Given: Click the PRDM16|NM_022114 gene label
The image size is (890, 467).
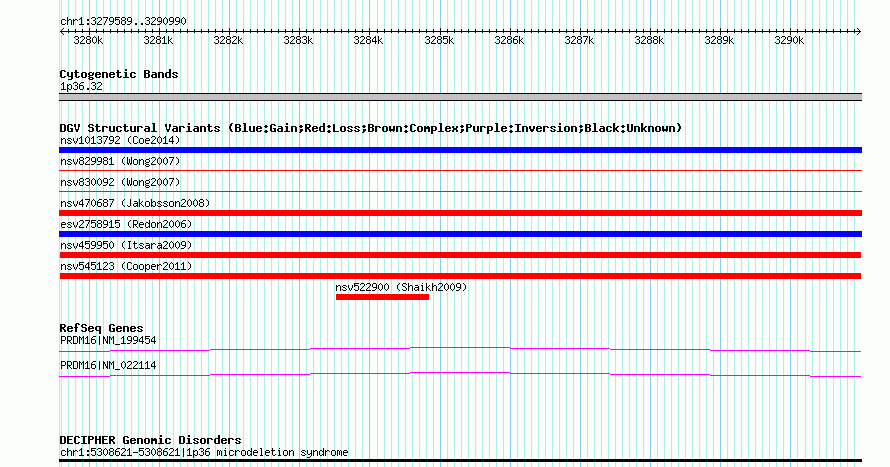Looking at the screenshot, I should 108,365.
